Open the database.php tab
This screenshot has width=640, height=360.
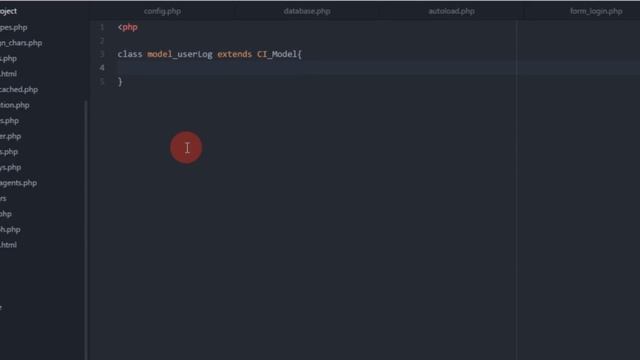coord(307,11)
